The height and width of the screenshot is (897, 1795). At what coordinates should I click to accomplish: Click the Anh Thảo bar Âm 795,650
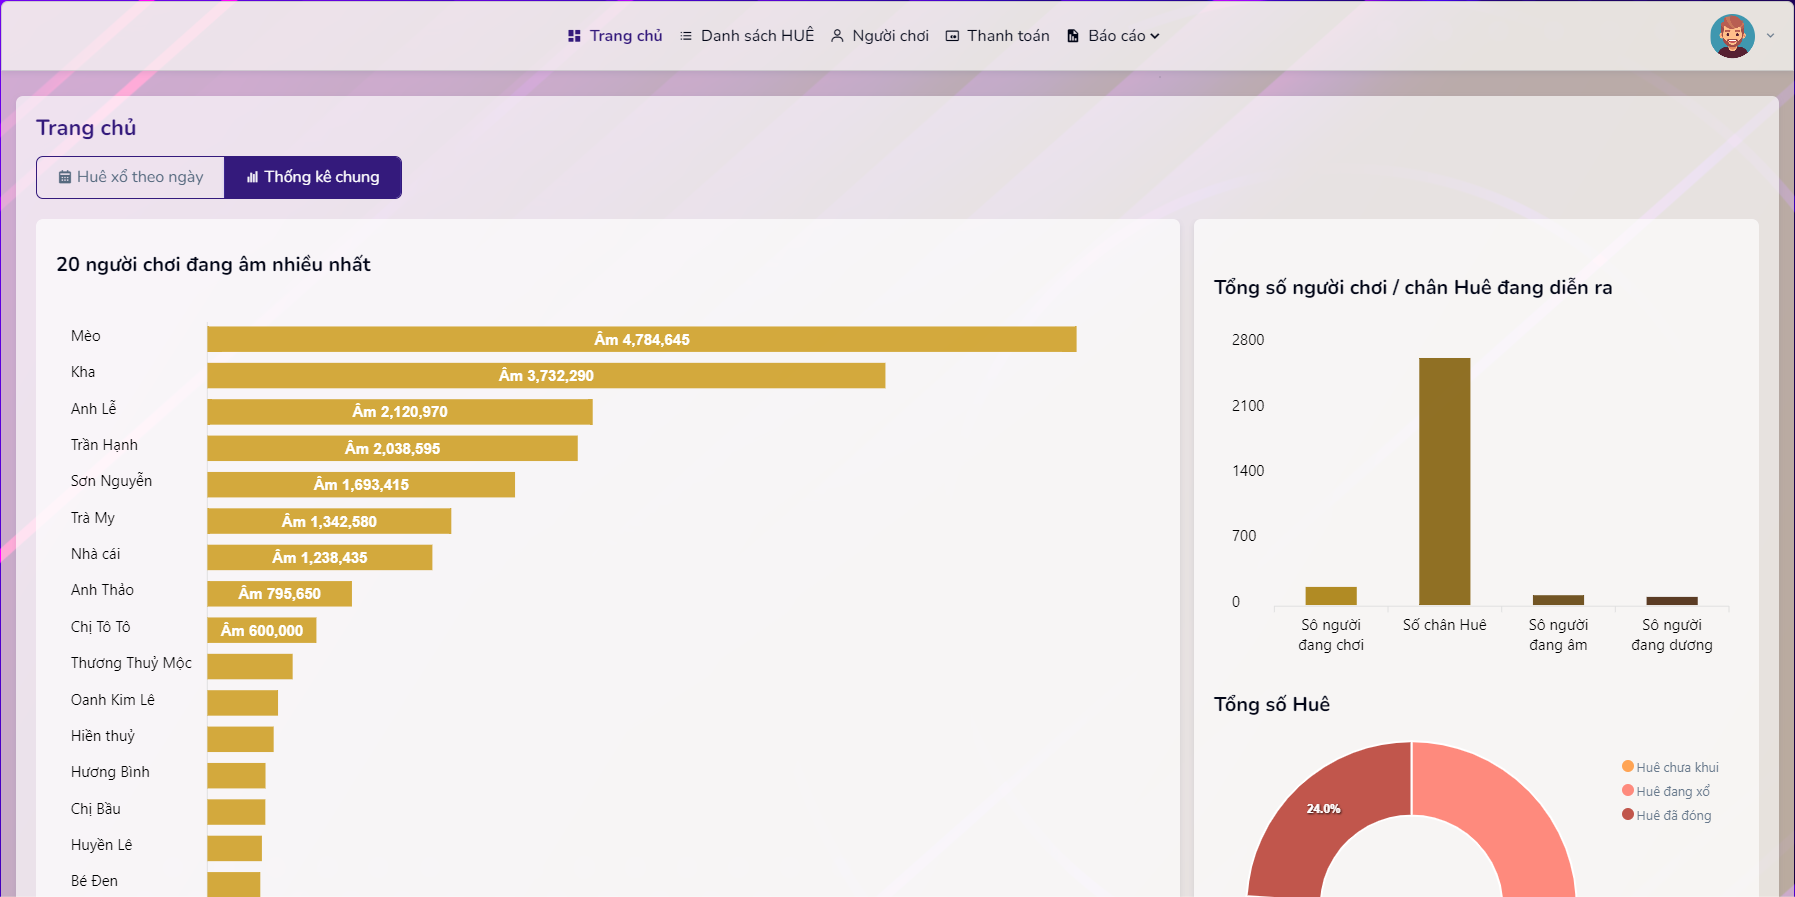279,593
